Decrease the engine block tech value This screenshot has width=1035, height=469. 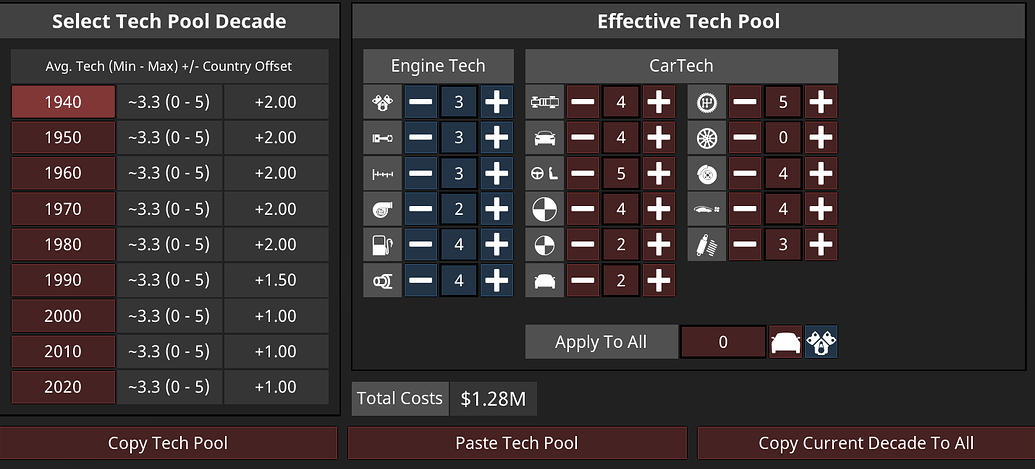pos(421,102)
